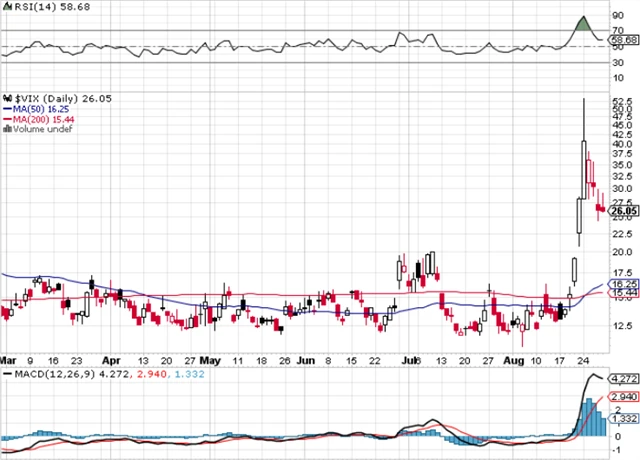640x460 pixels.
Task: Click the 2.940 MACD signal tag
Action: pos(624,397)
